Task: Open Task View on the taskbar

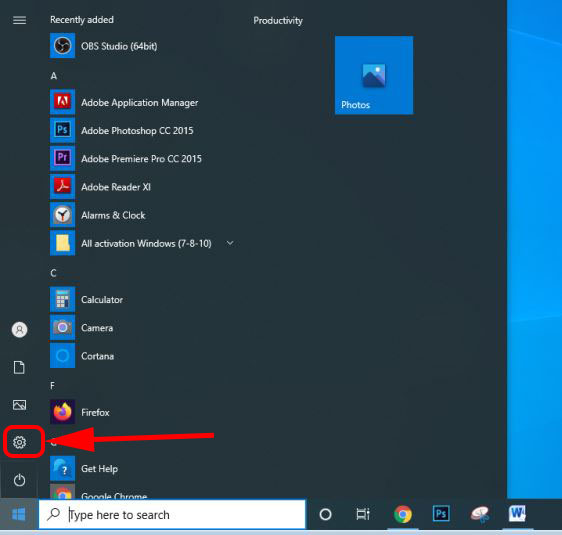Action: coord(363,515)
